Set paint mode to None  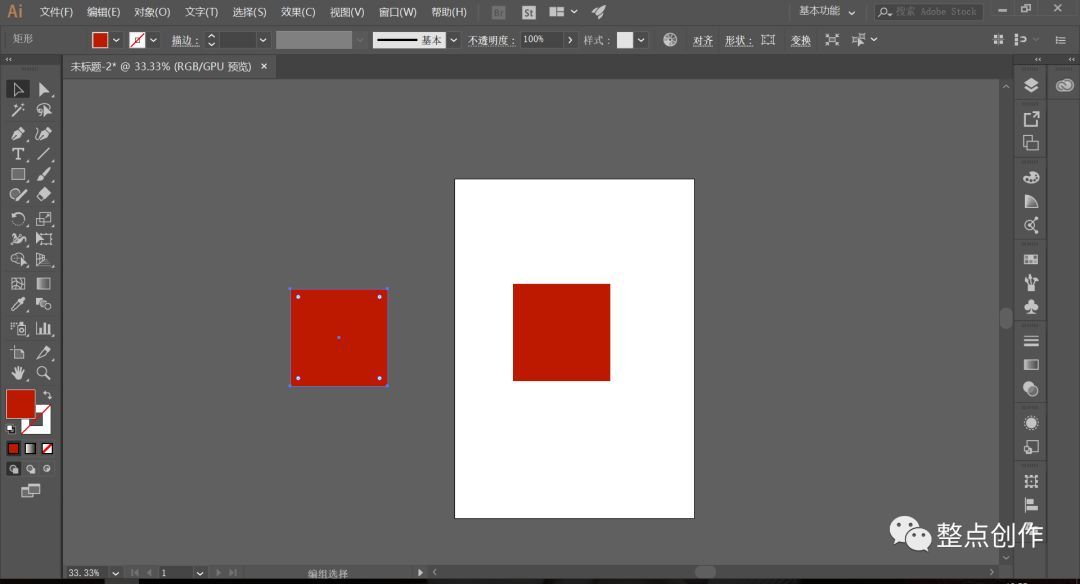pyautogui.click(x=48, y=449)
